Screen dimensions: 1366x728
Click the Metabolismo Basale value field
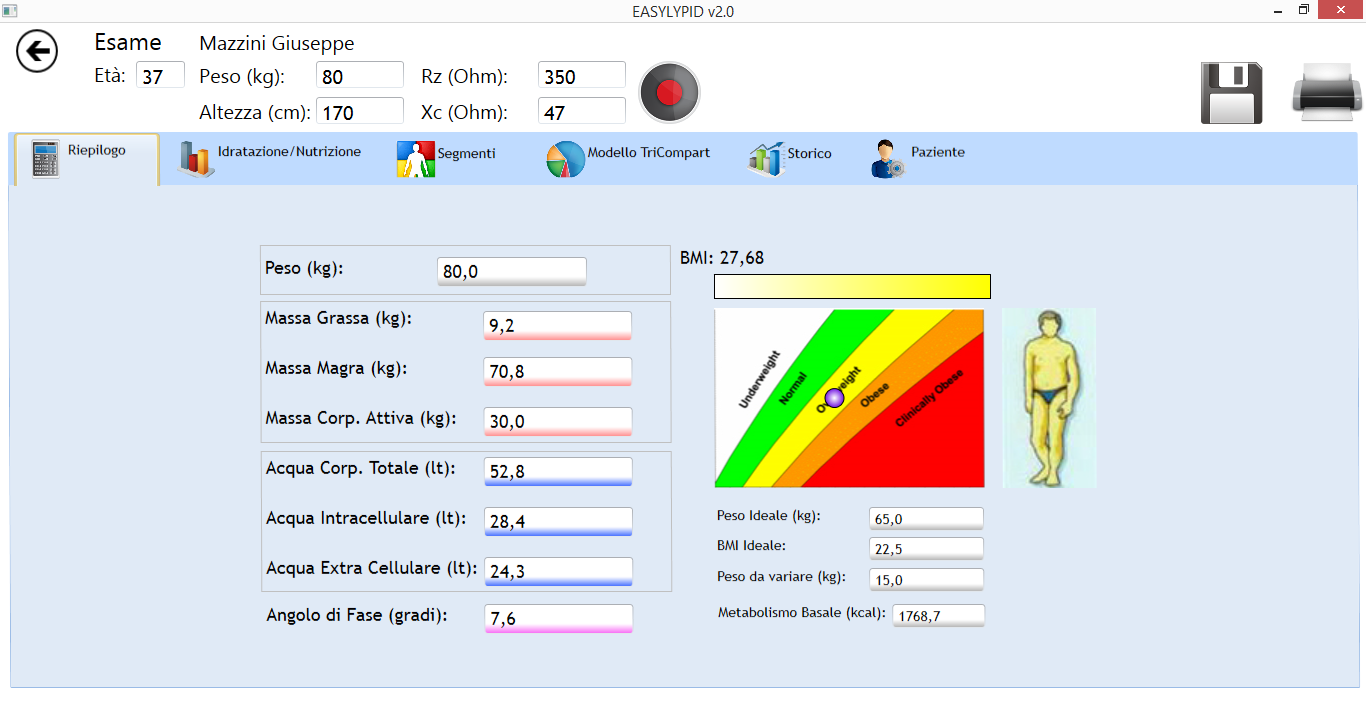click(938, 615)
